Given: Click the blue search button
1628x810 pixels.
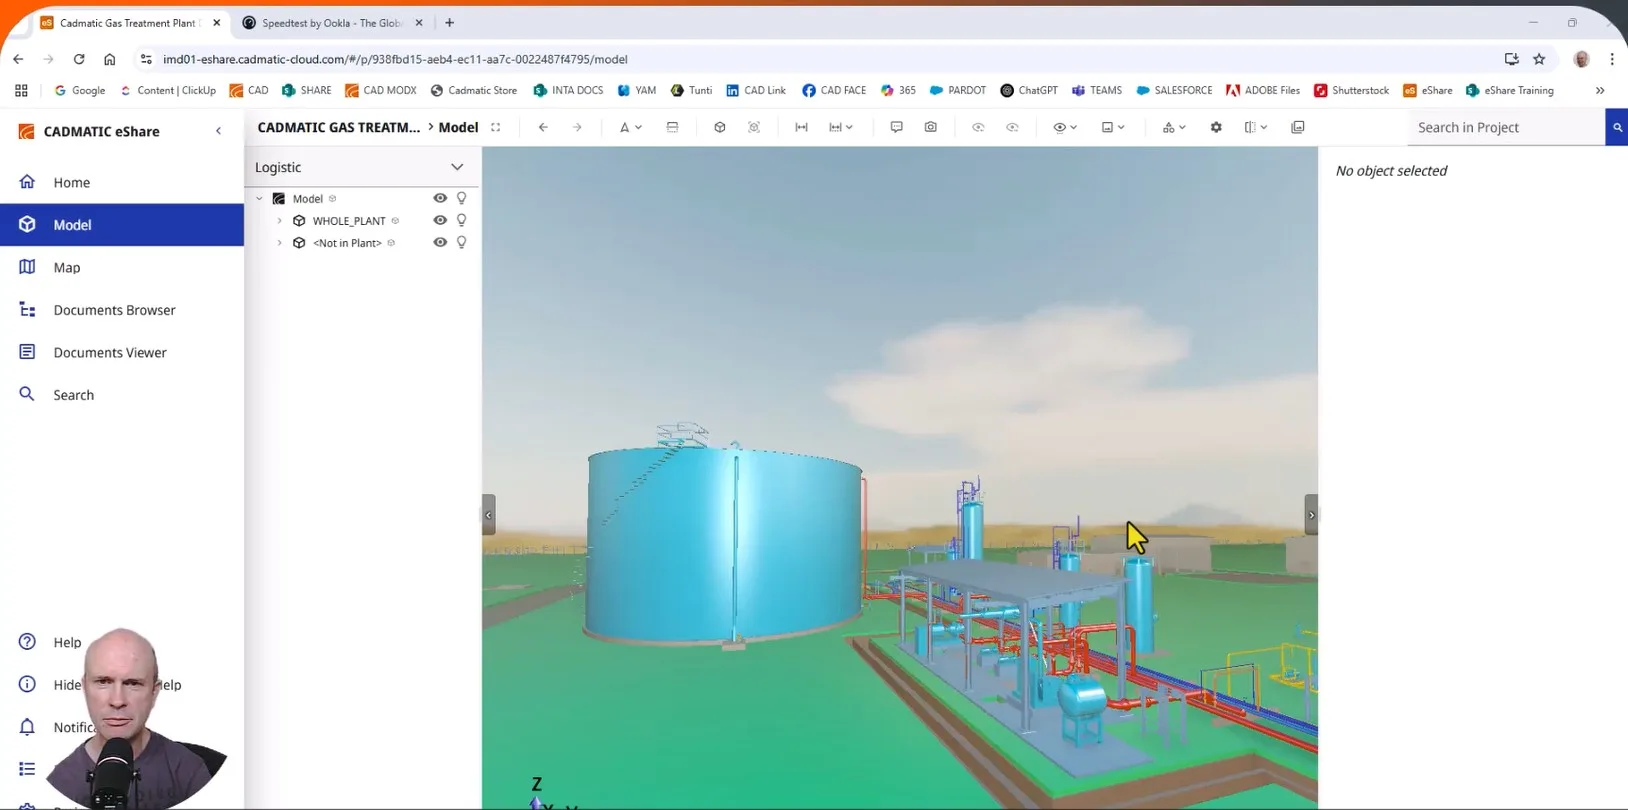Looking at the screenshot, I should point(1616,127).
